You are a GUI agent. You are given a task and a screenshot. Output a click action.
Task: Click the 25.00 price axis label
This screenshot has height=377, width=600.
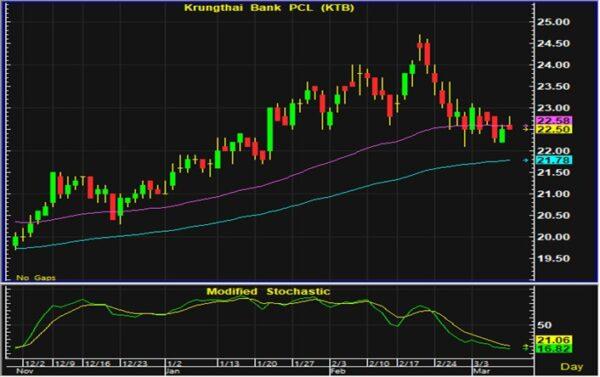[x=553, y=22]
